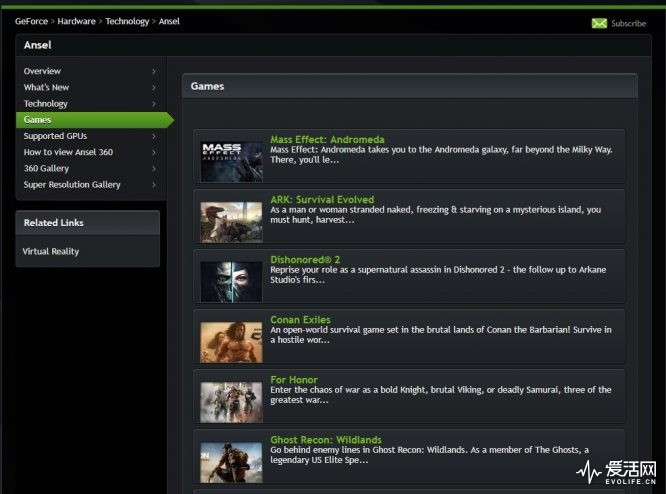Open Ghost Recon: Wildlands title link
Image resolution: width=666 pixels, height=494 pixels.
[x=326, y=440]
